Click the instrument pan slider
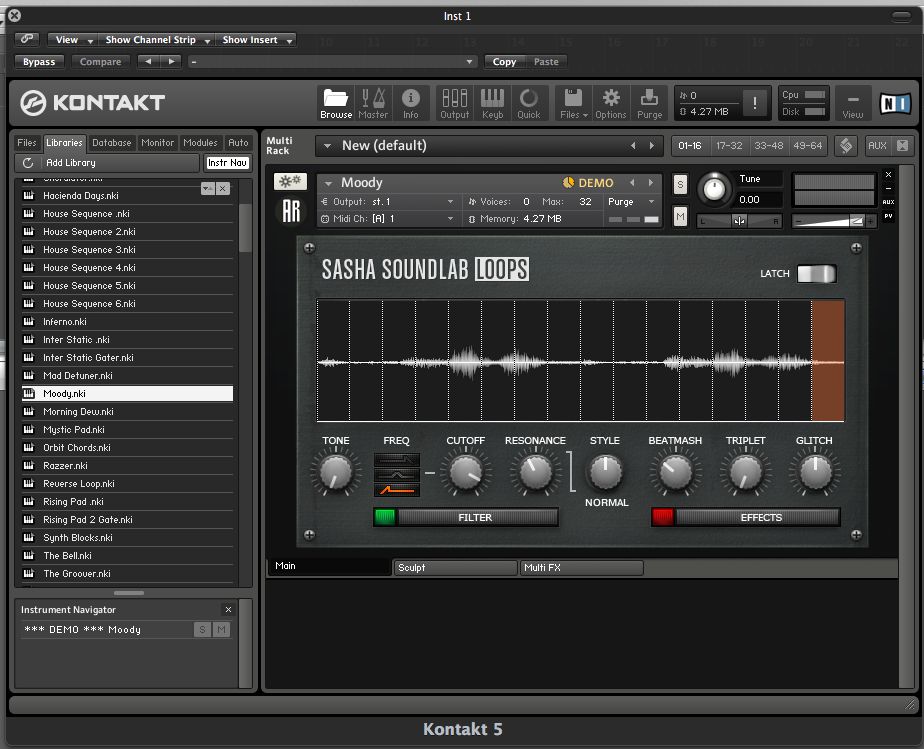This screenshot has width=924, height=749. pos(739,221)
